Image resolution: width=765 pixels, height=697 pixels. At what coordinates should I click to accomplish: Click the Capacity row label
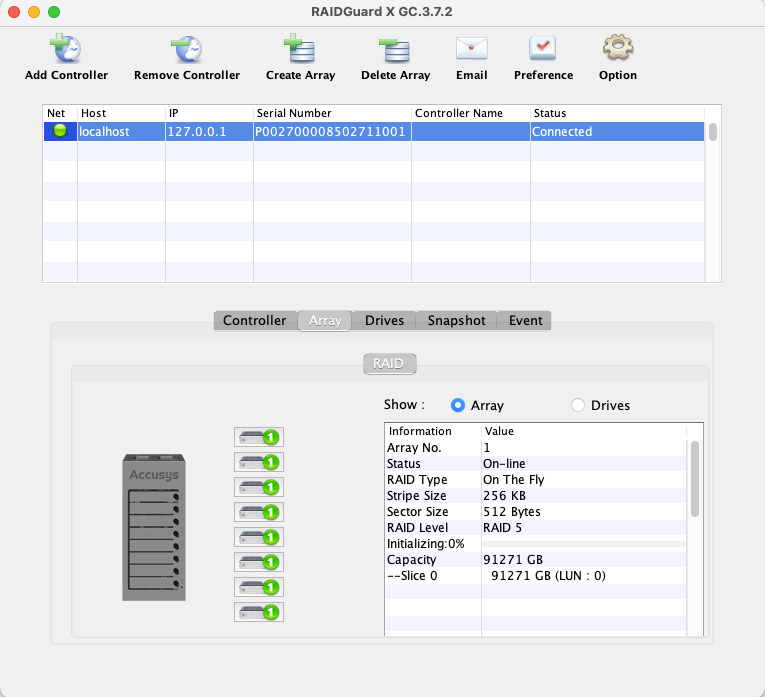tap(411, 559)
